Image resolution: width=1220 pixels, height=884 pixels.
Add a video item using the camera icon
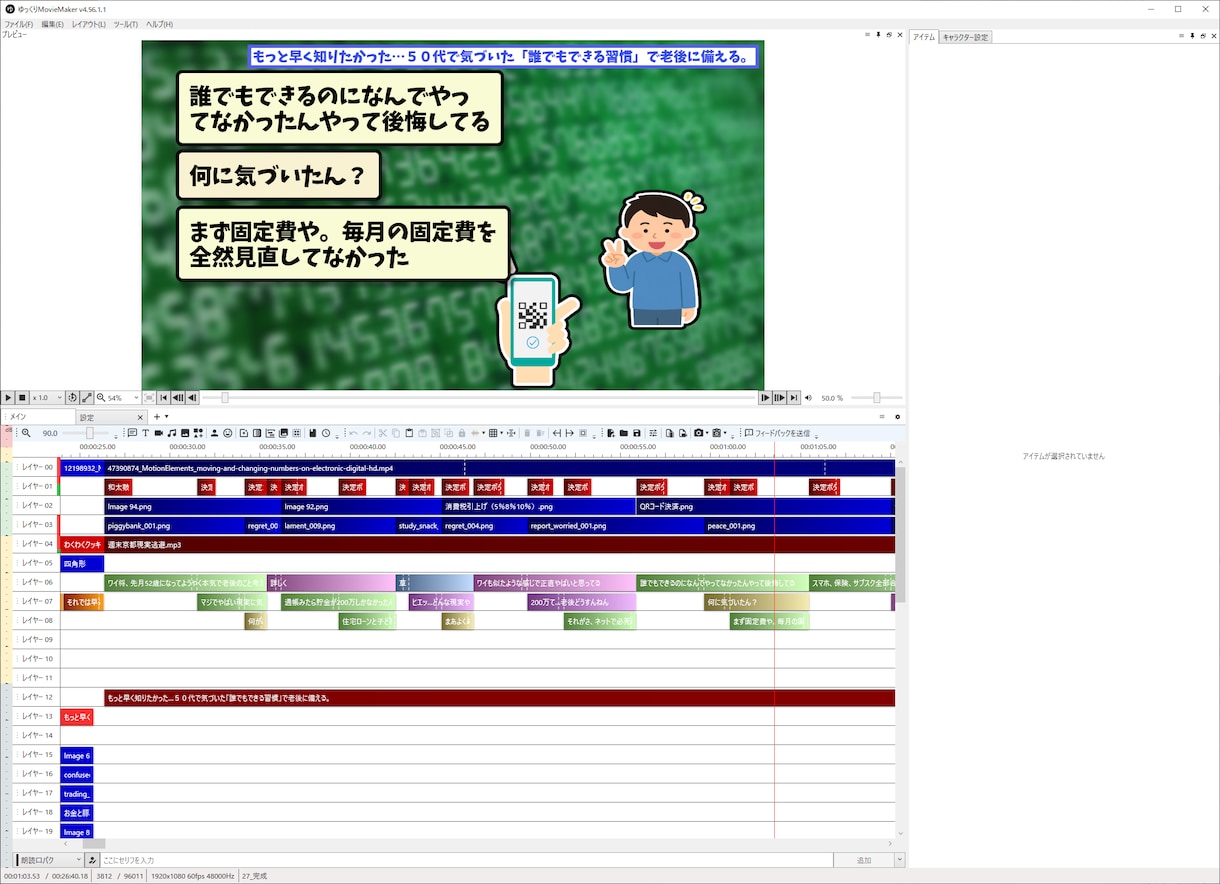pos(159,433)
